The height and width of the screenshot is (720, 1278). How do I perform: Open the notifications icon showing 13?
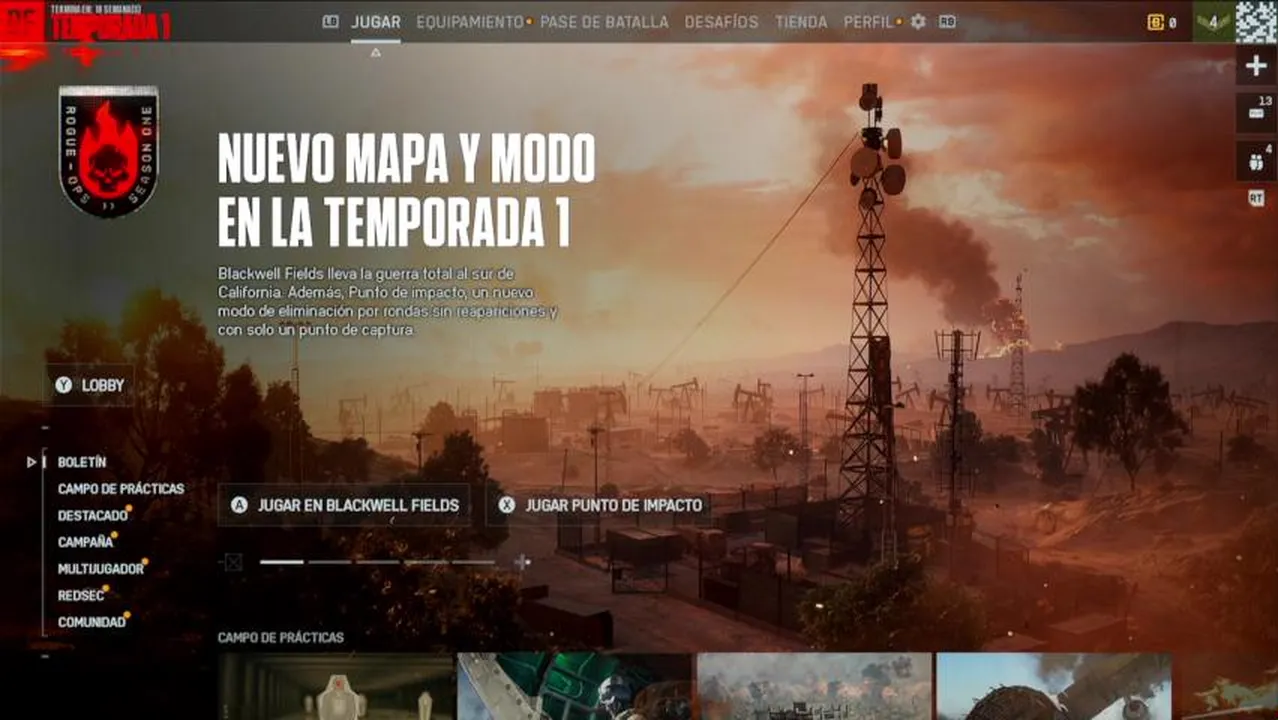point(1256,112)
